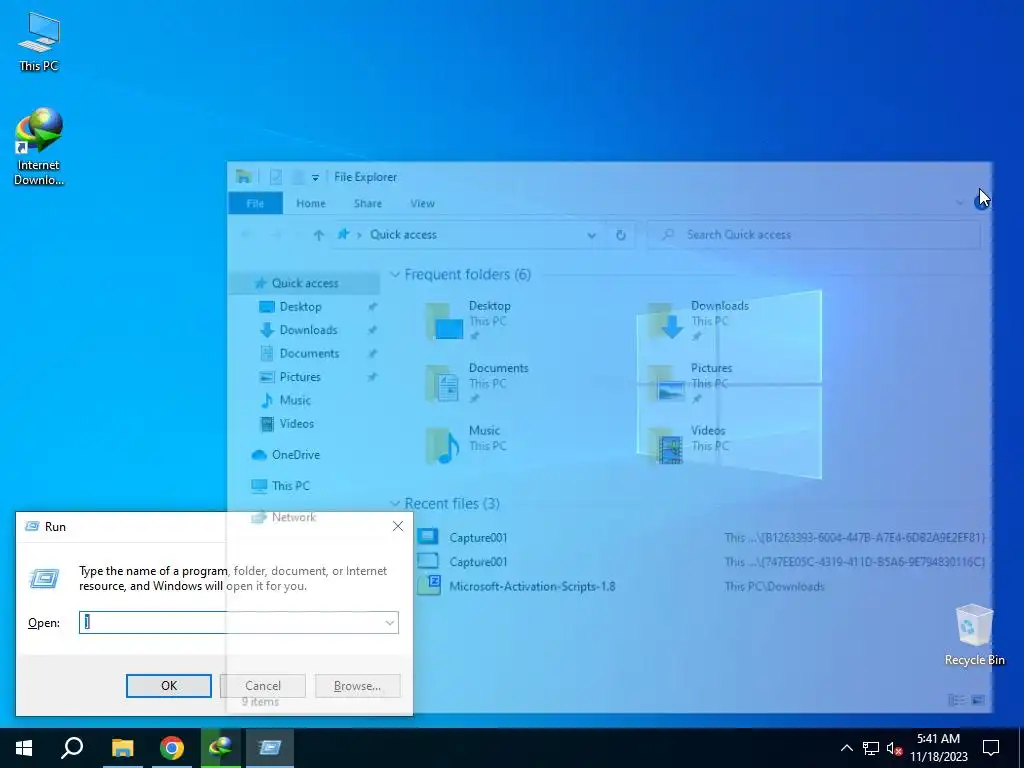The width and height of the screenshot is (1024, 768).
Task: Select OneDrive in the navigation pane
Action: click(x=295, y=455)
